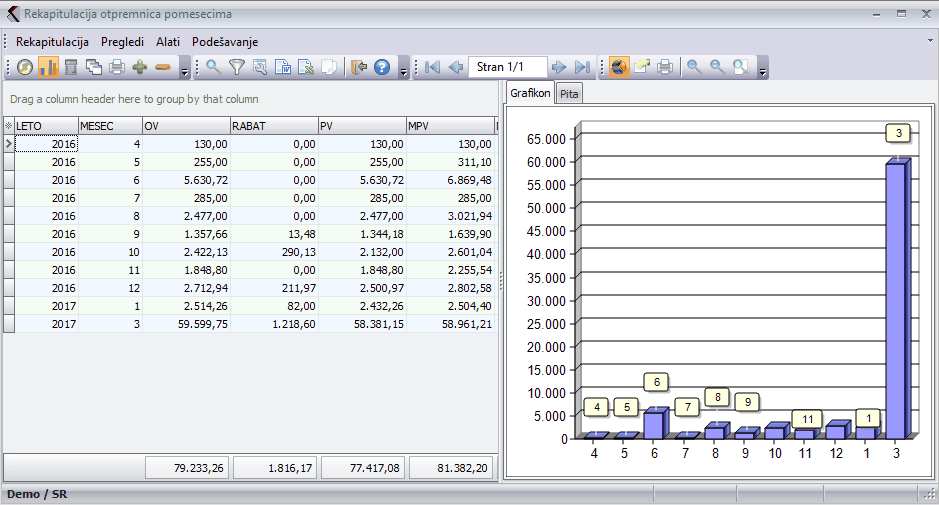Expand the page navigation toolbar overflow arrow
The height and width of the screenshot is (505, 939).
point(402,69)
